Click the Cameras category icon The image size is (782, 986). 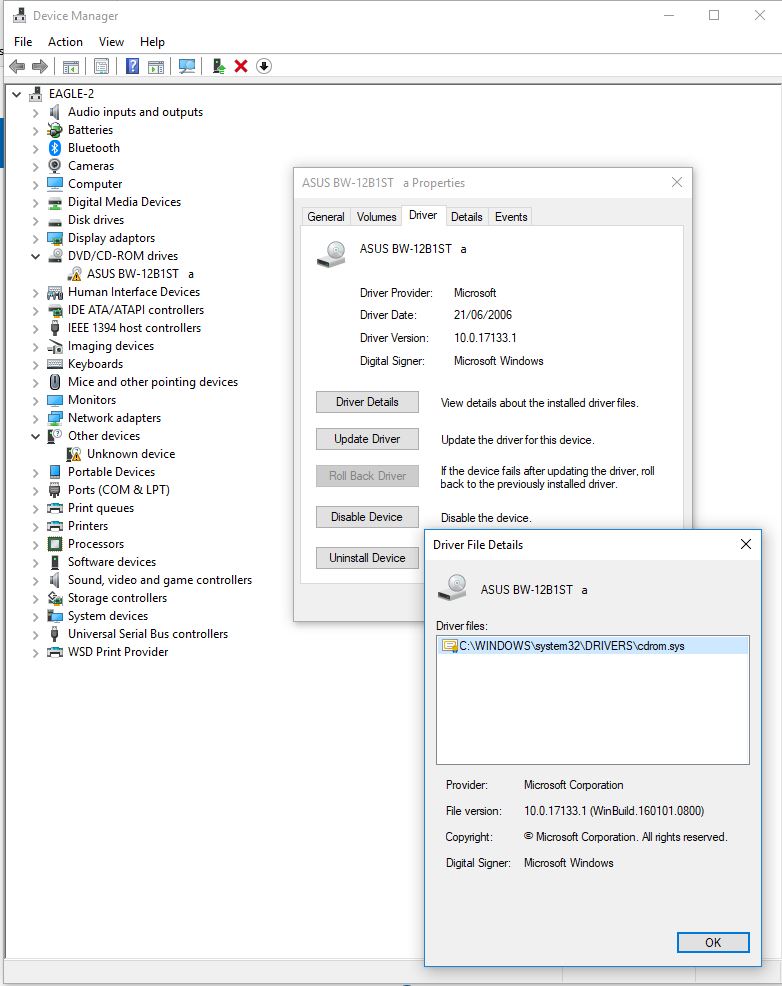coord(55,166)
